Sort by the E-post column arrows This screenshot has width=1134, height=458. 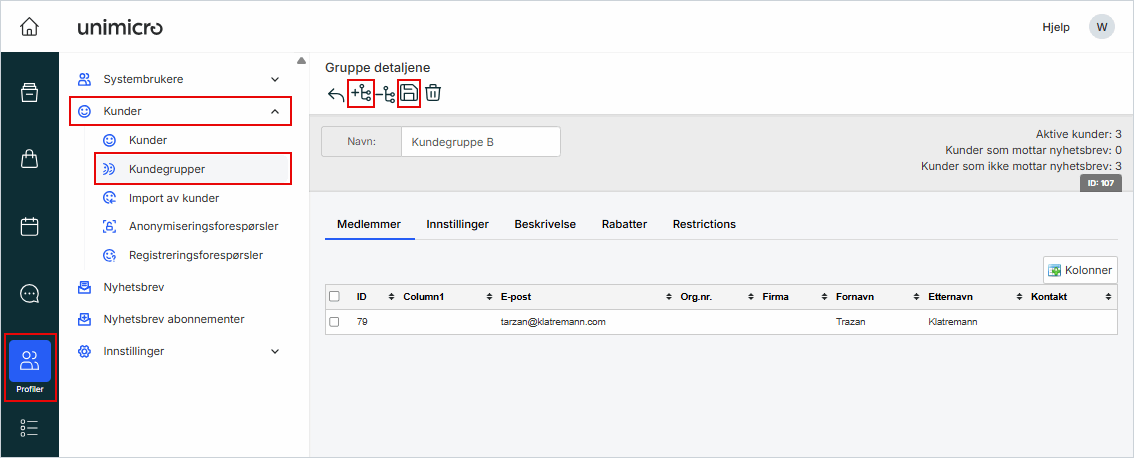pyautogui.click(x=669, y=297)
